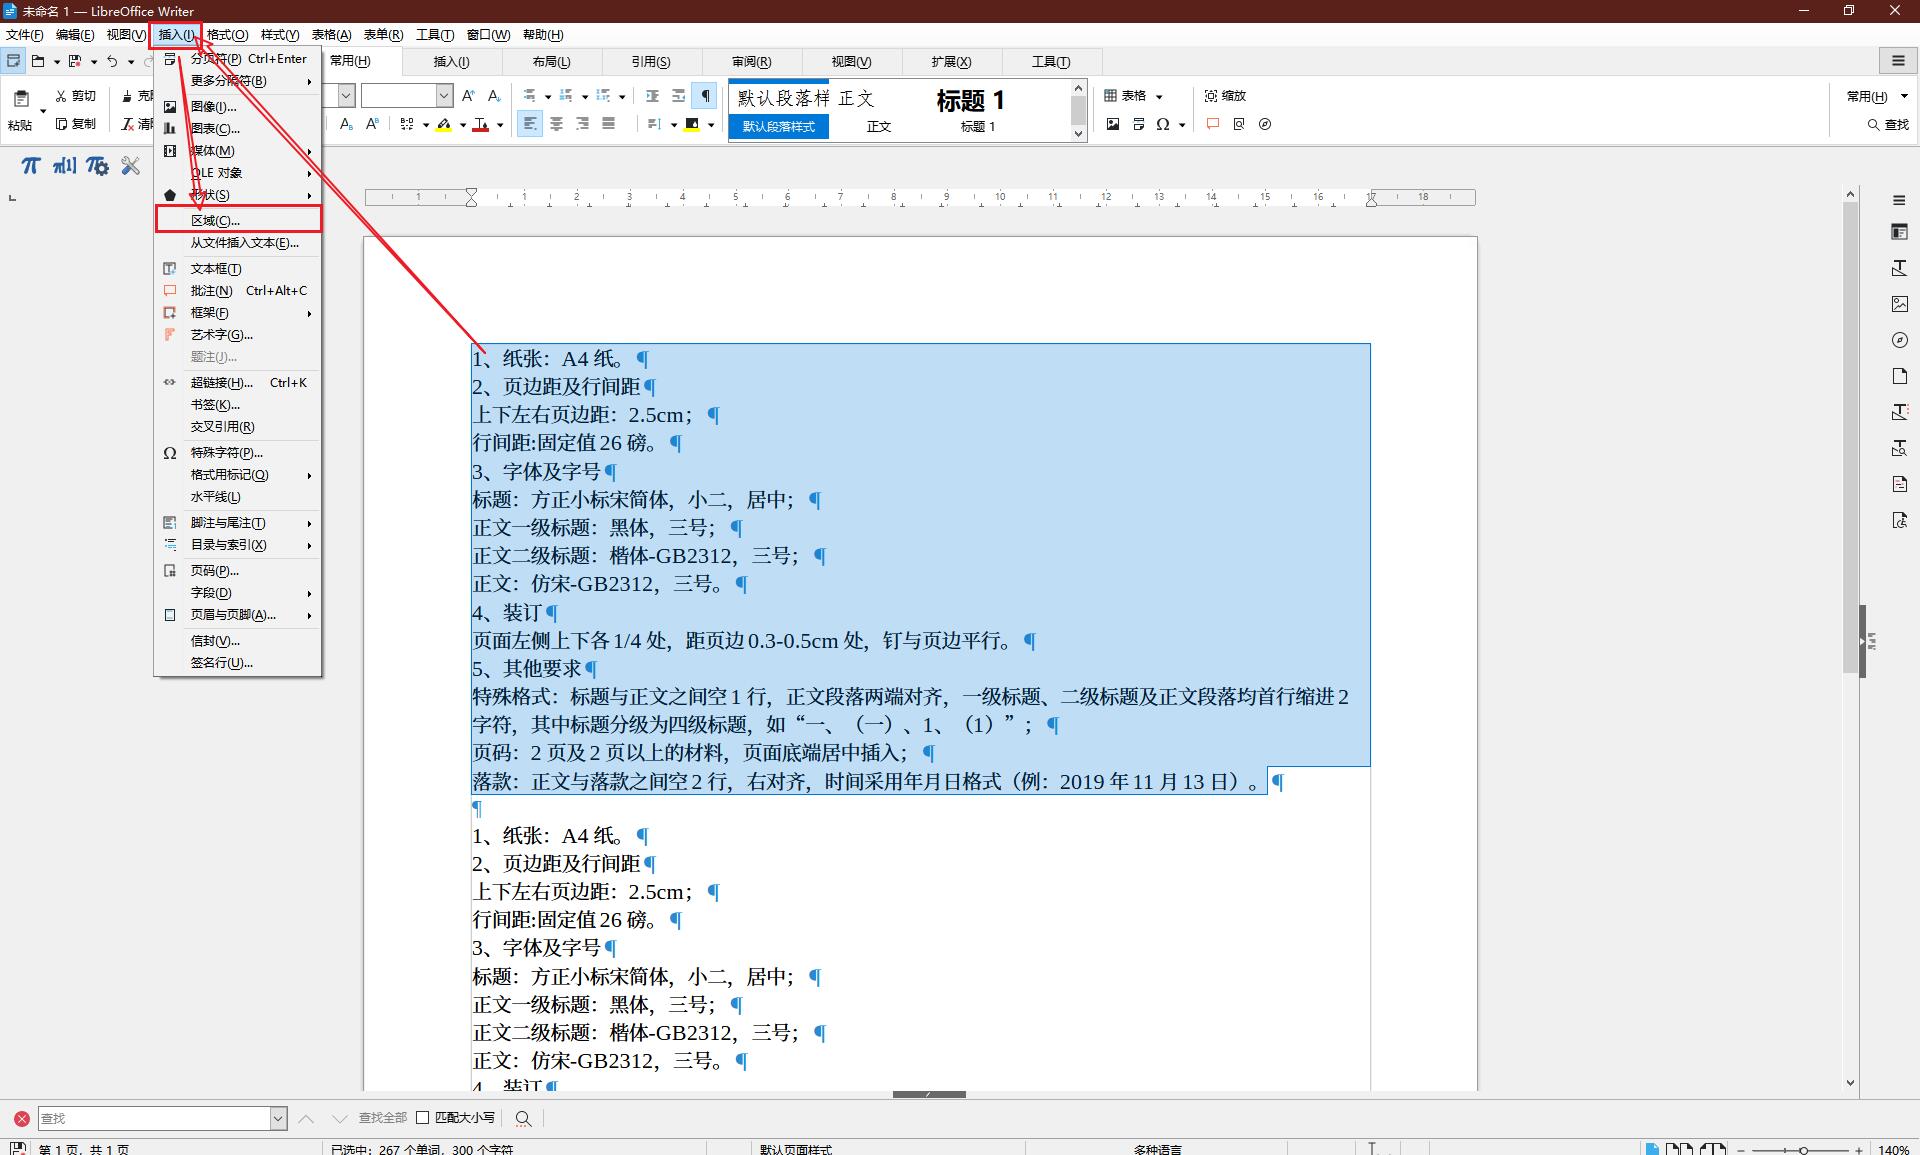The width and height of the screenshot is (1920, 1155).
Task: Open the highlight color dropdown arrow
Action: coord(463,125)
